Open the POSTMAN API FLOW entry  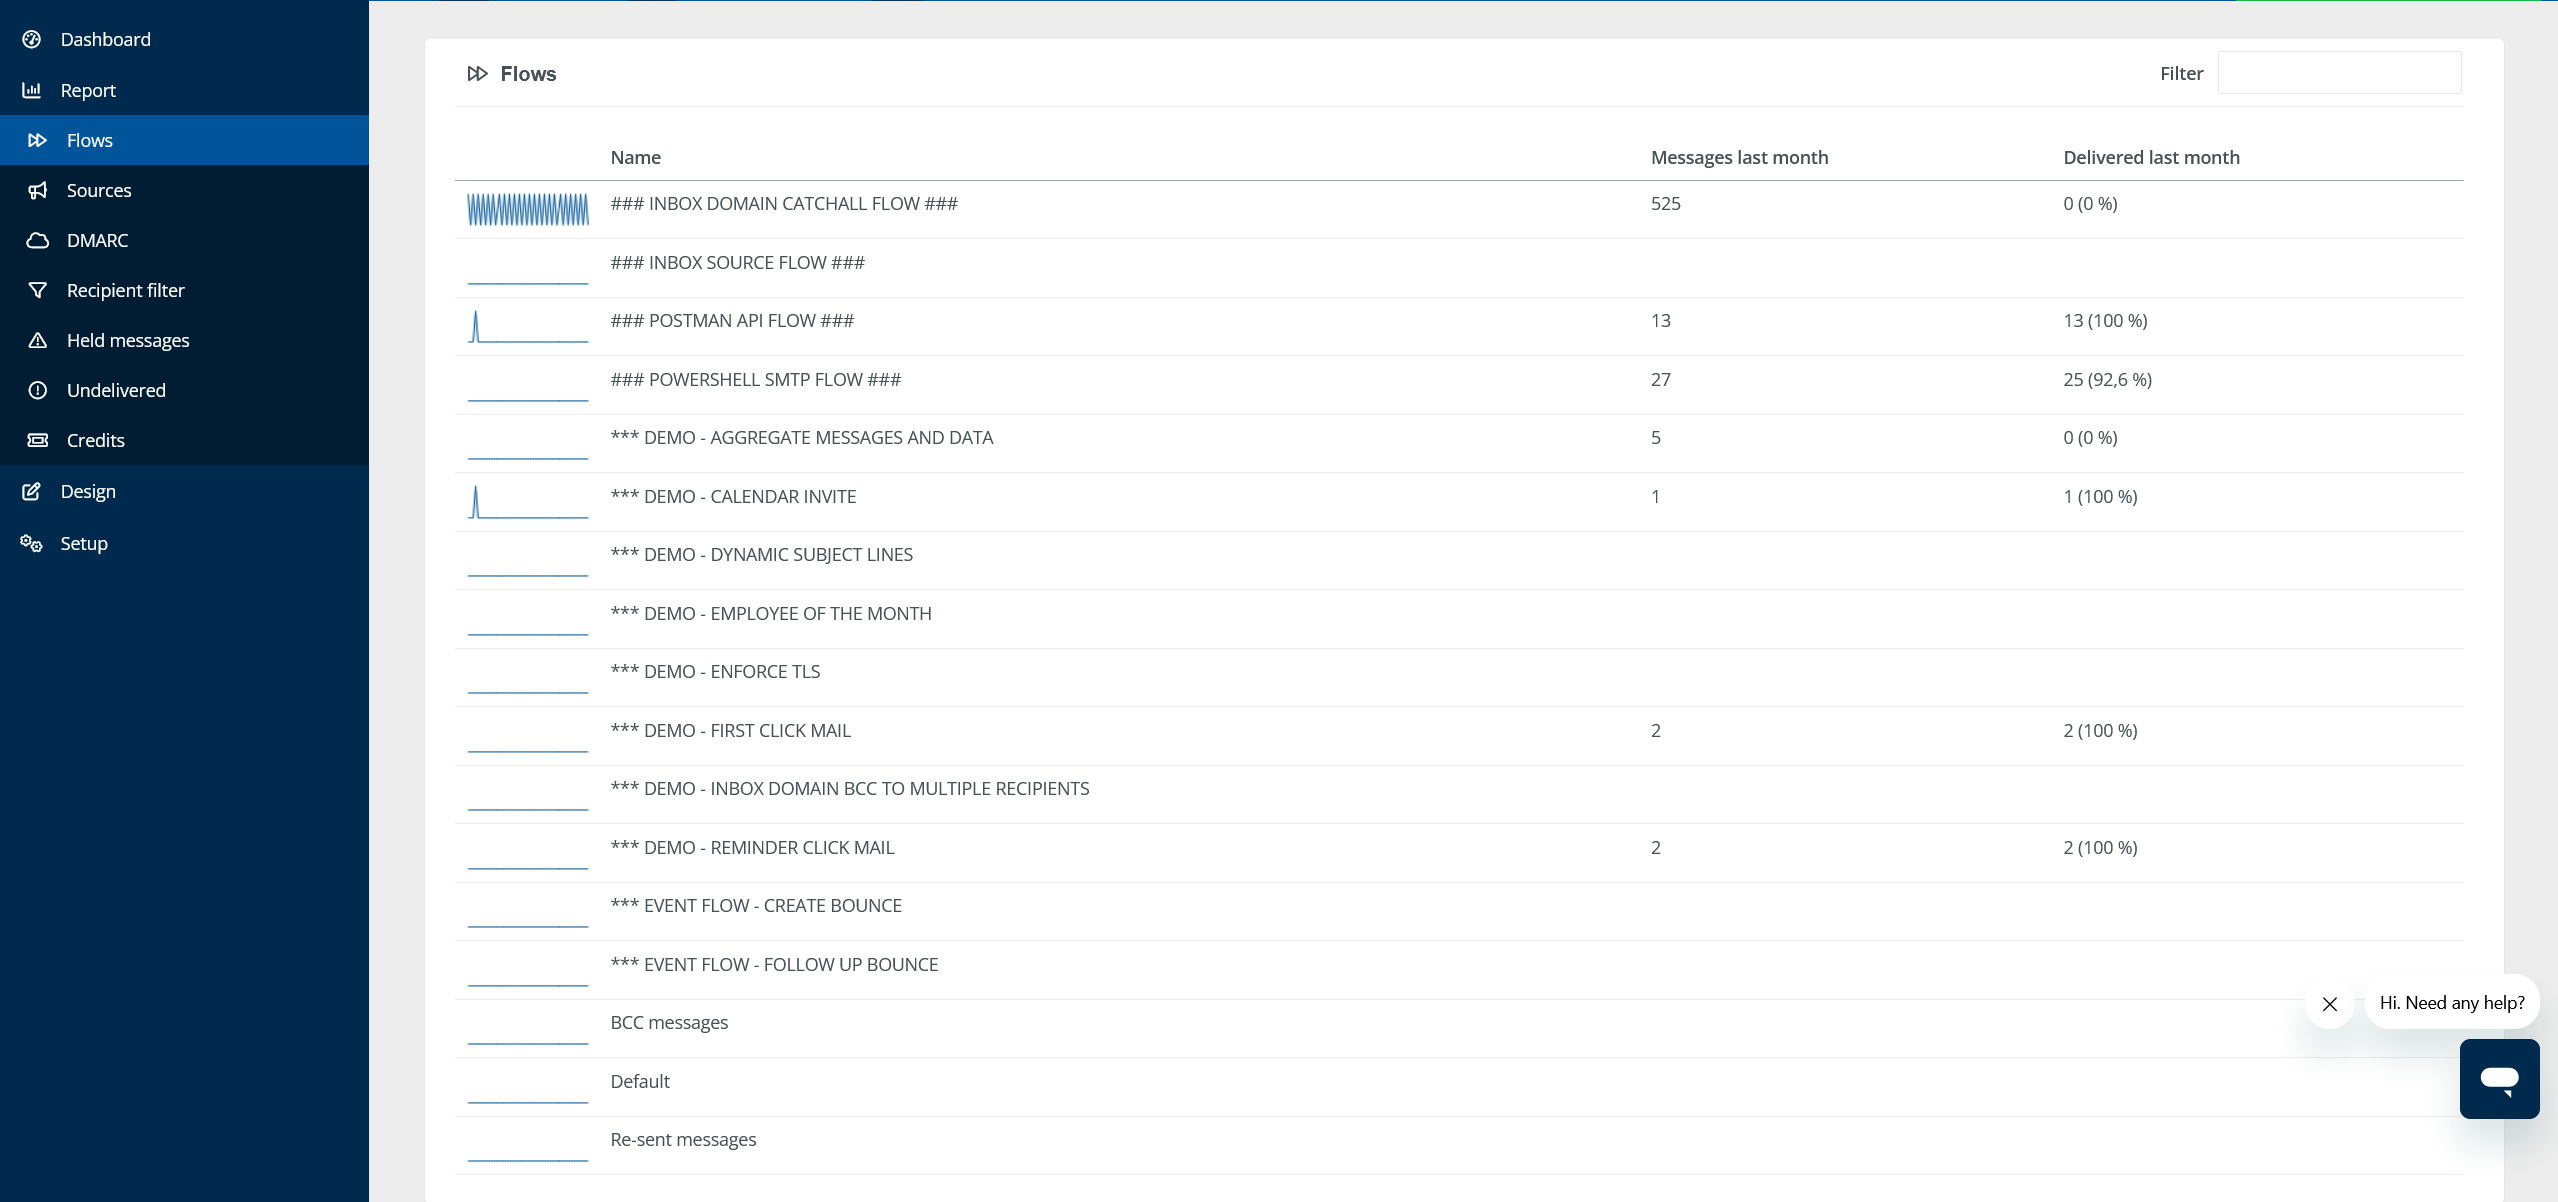click(731, 321)
